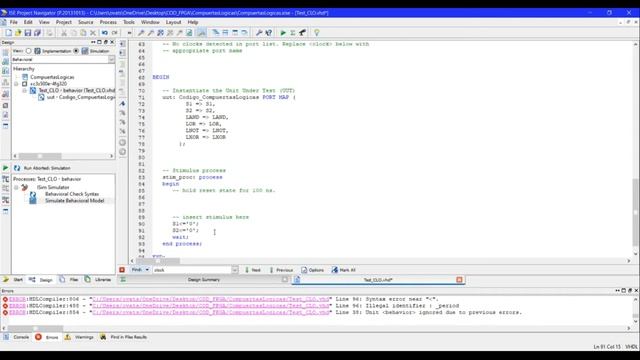Collapse the ISim Simulator process node
Screen dimensions: 640x360
click(16, 187)
